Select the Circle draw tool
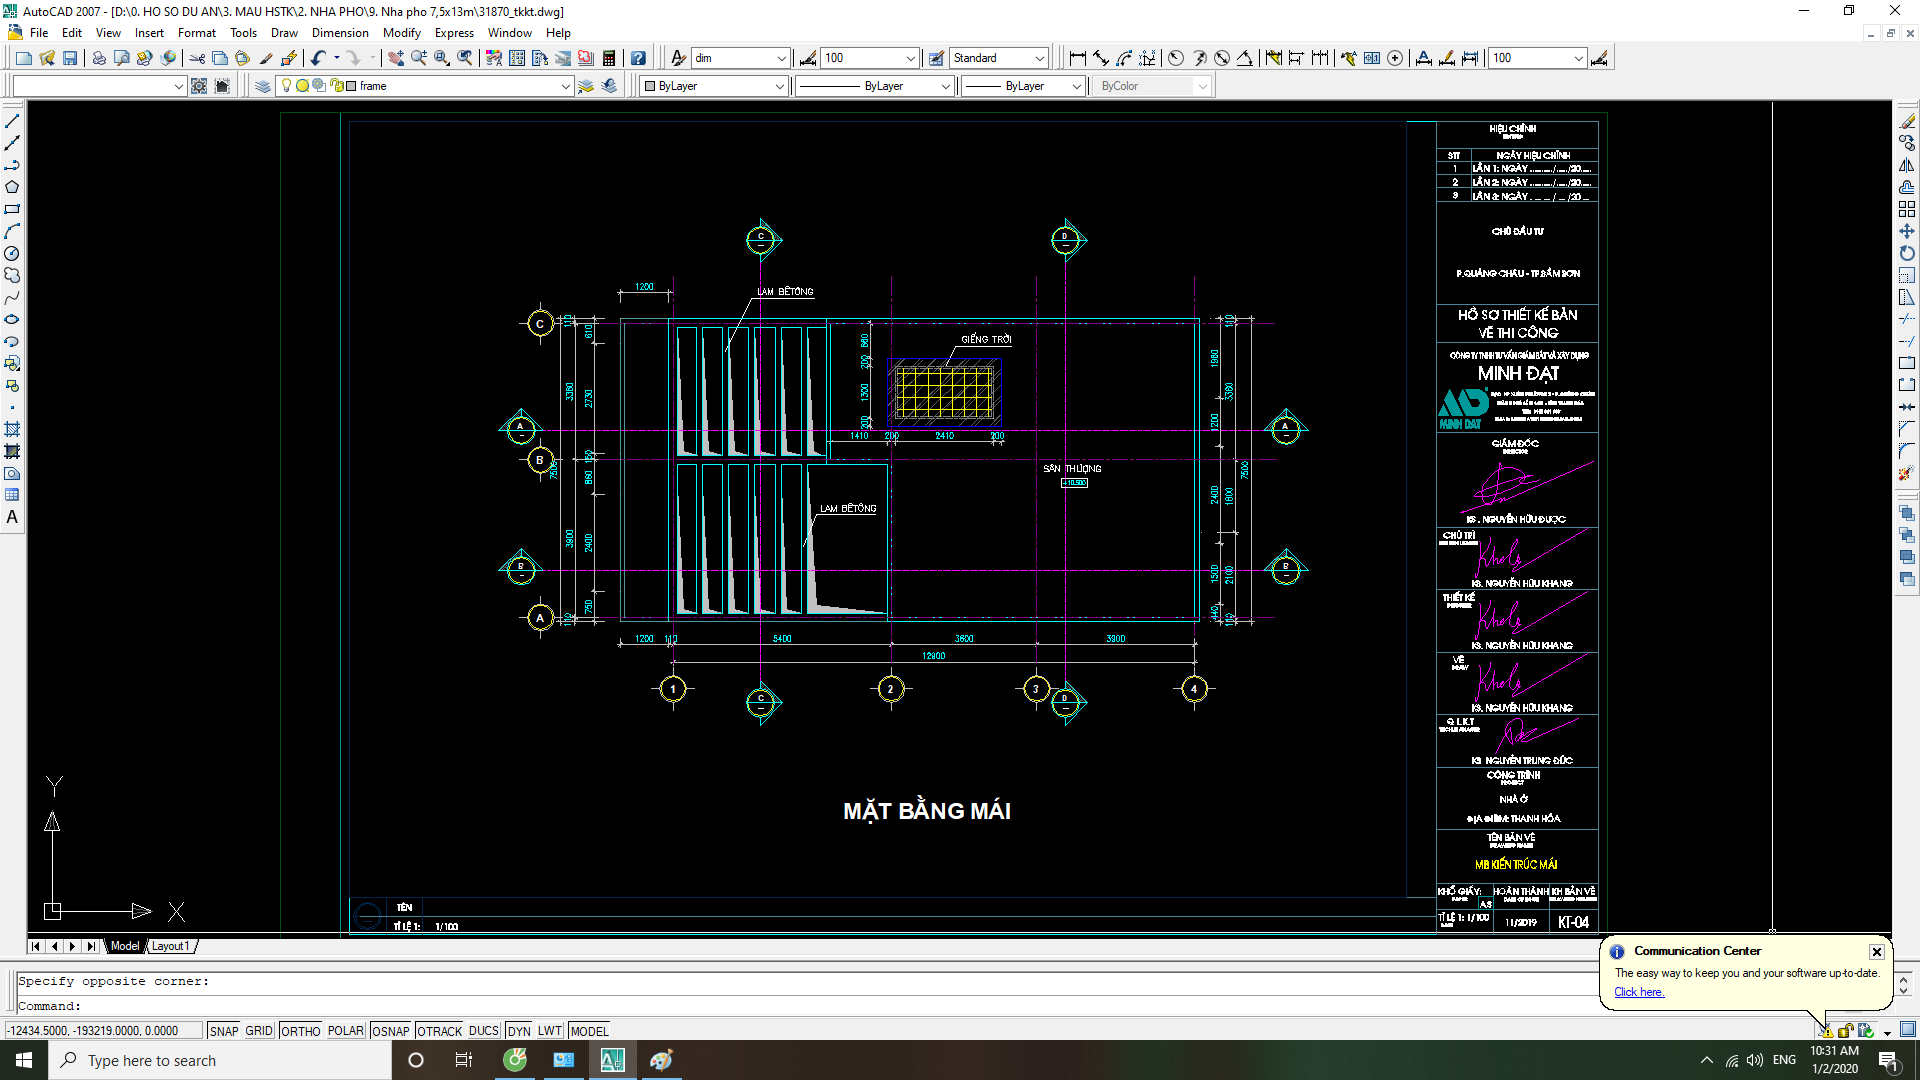This screenshot has height=1080, width=1920. pos(12,253)
